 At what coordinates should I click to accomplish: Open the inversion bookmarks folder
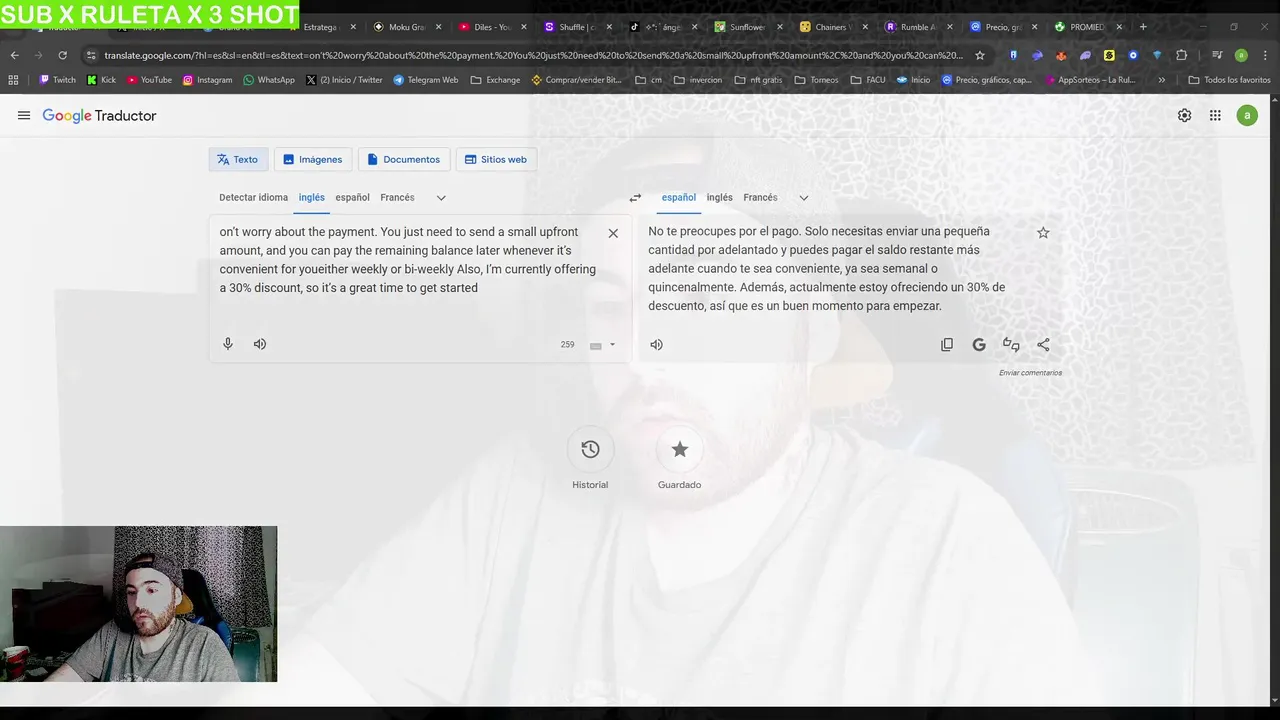(698, 80)
